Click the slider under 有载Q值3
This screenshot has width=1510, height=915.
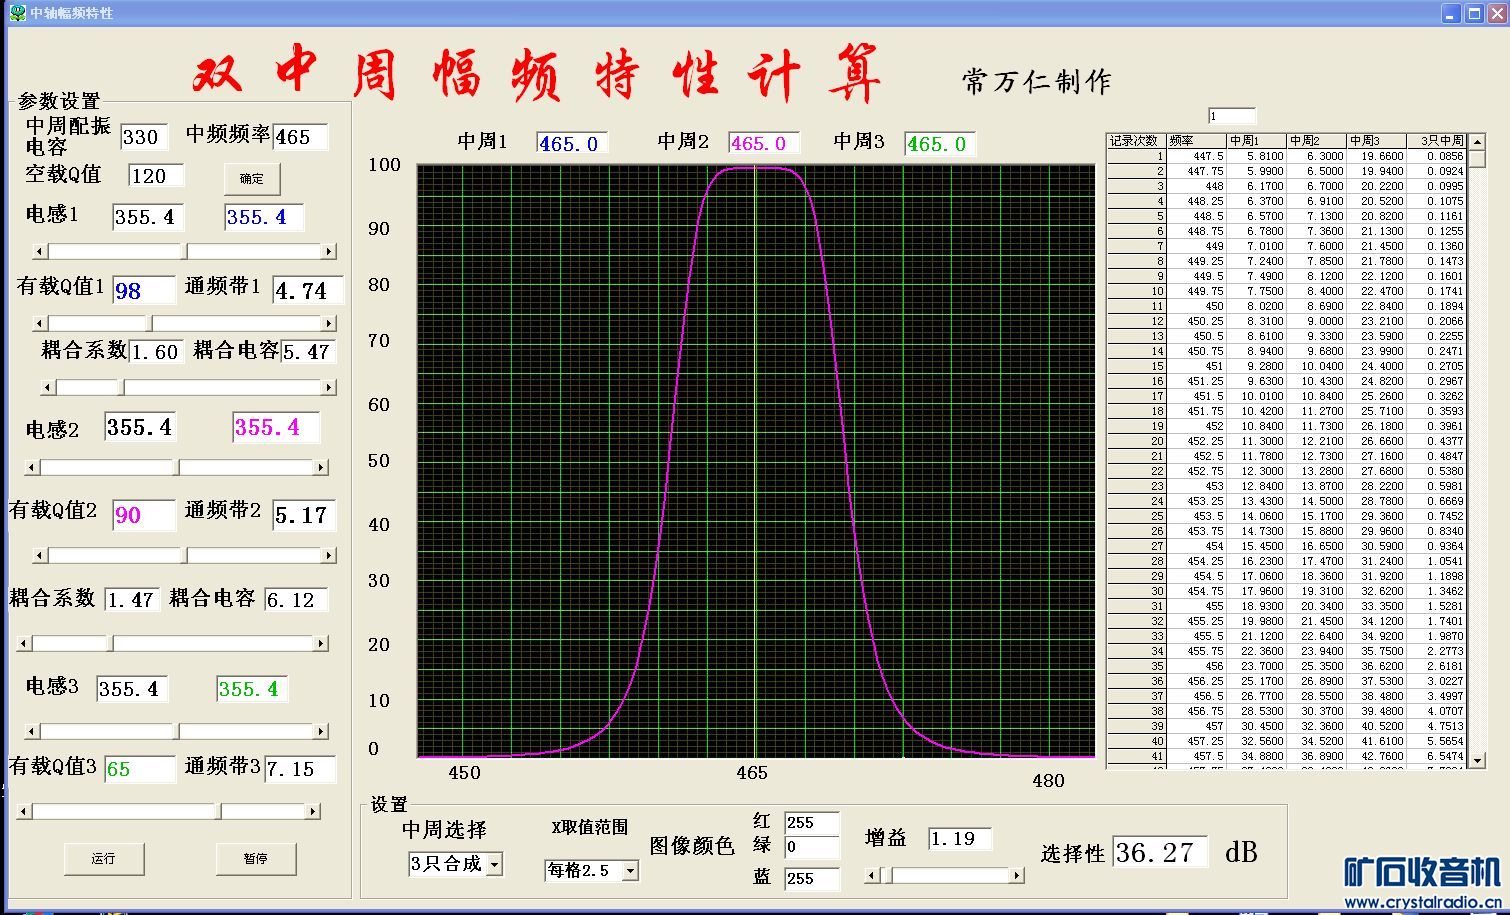tap(169, 811)
